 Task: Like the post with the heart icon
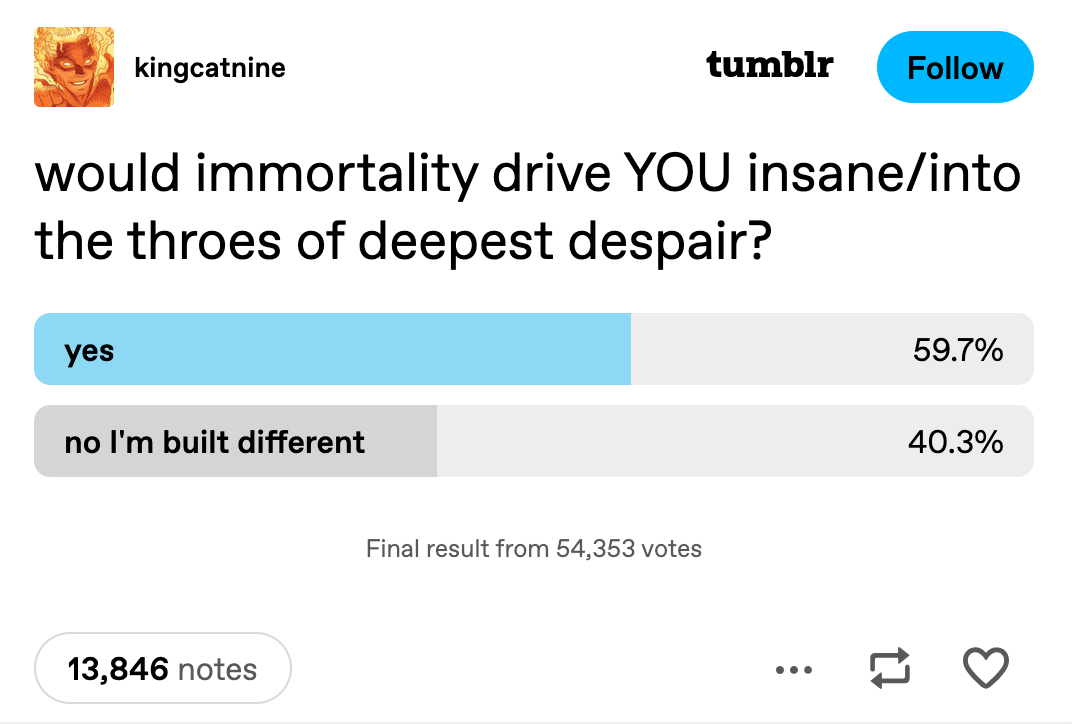tap(984, 667)
